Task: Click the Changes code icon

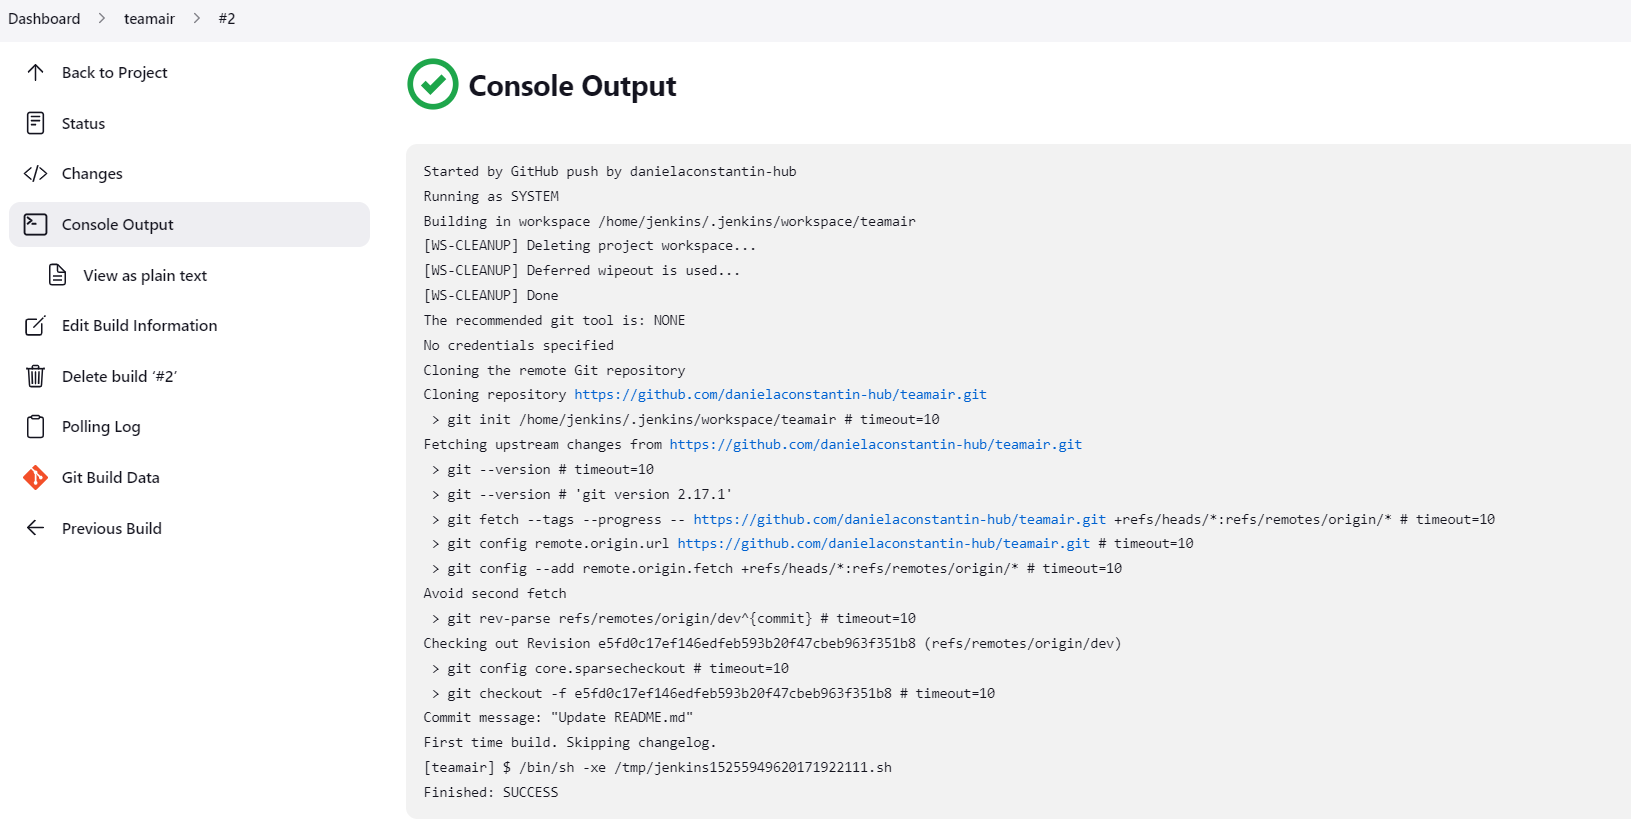Action: pyautogui.click(x=35, y=173)
